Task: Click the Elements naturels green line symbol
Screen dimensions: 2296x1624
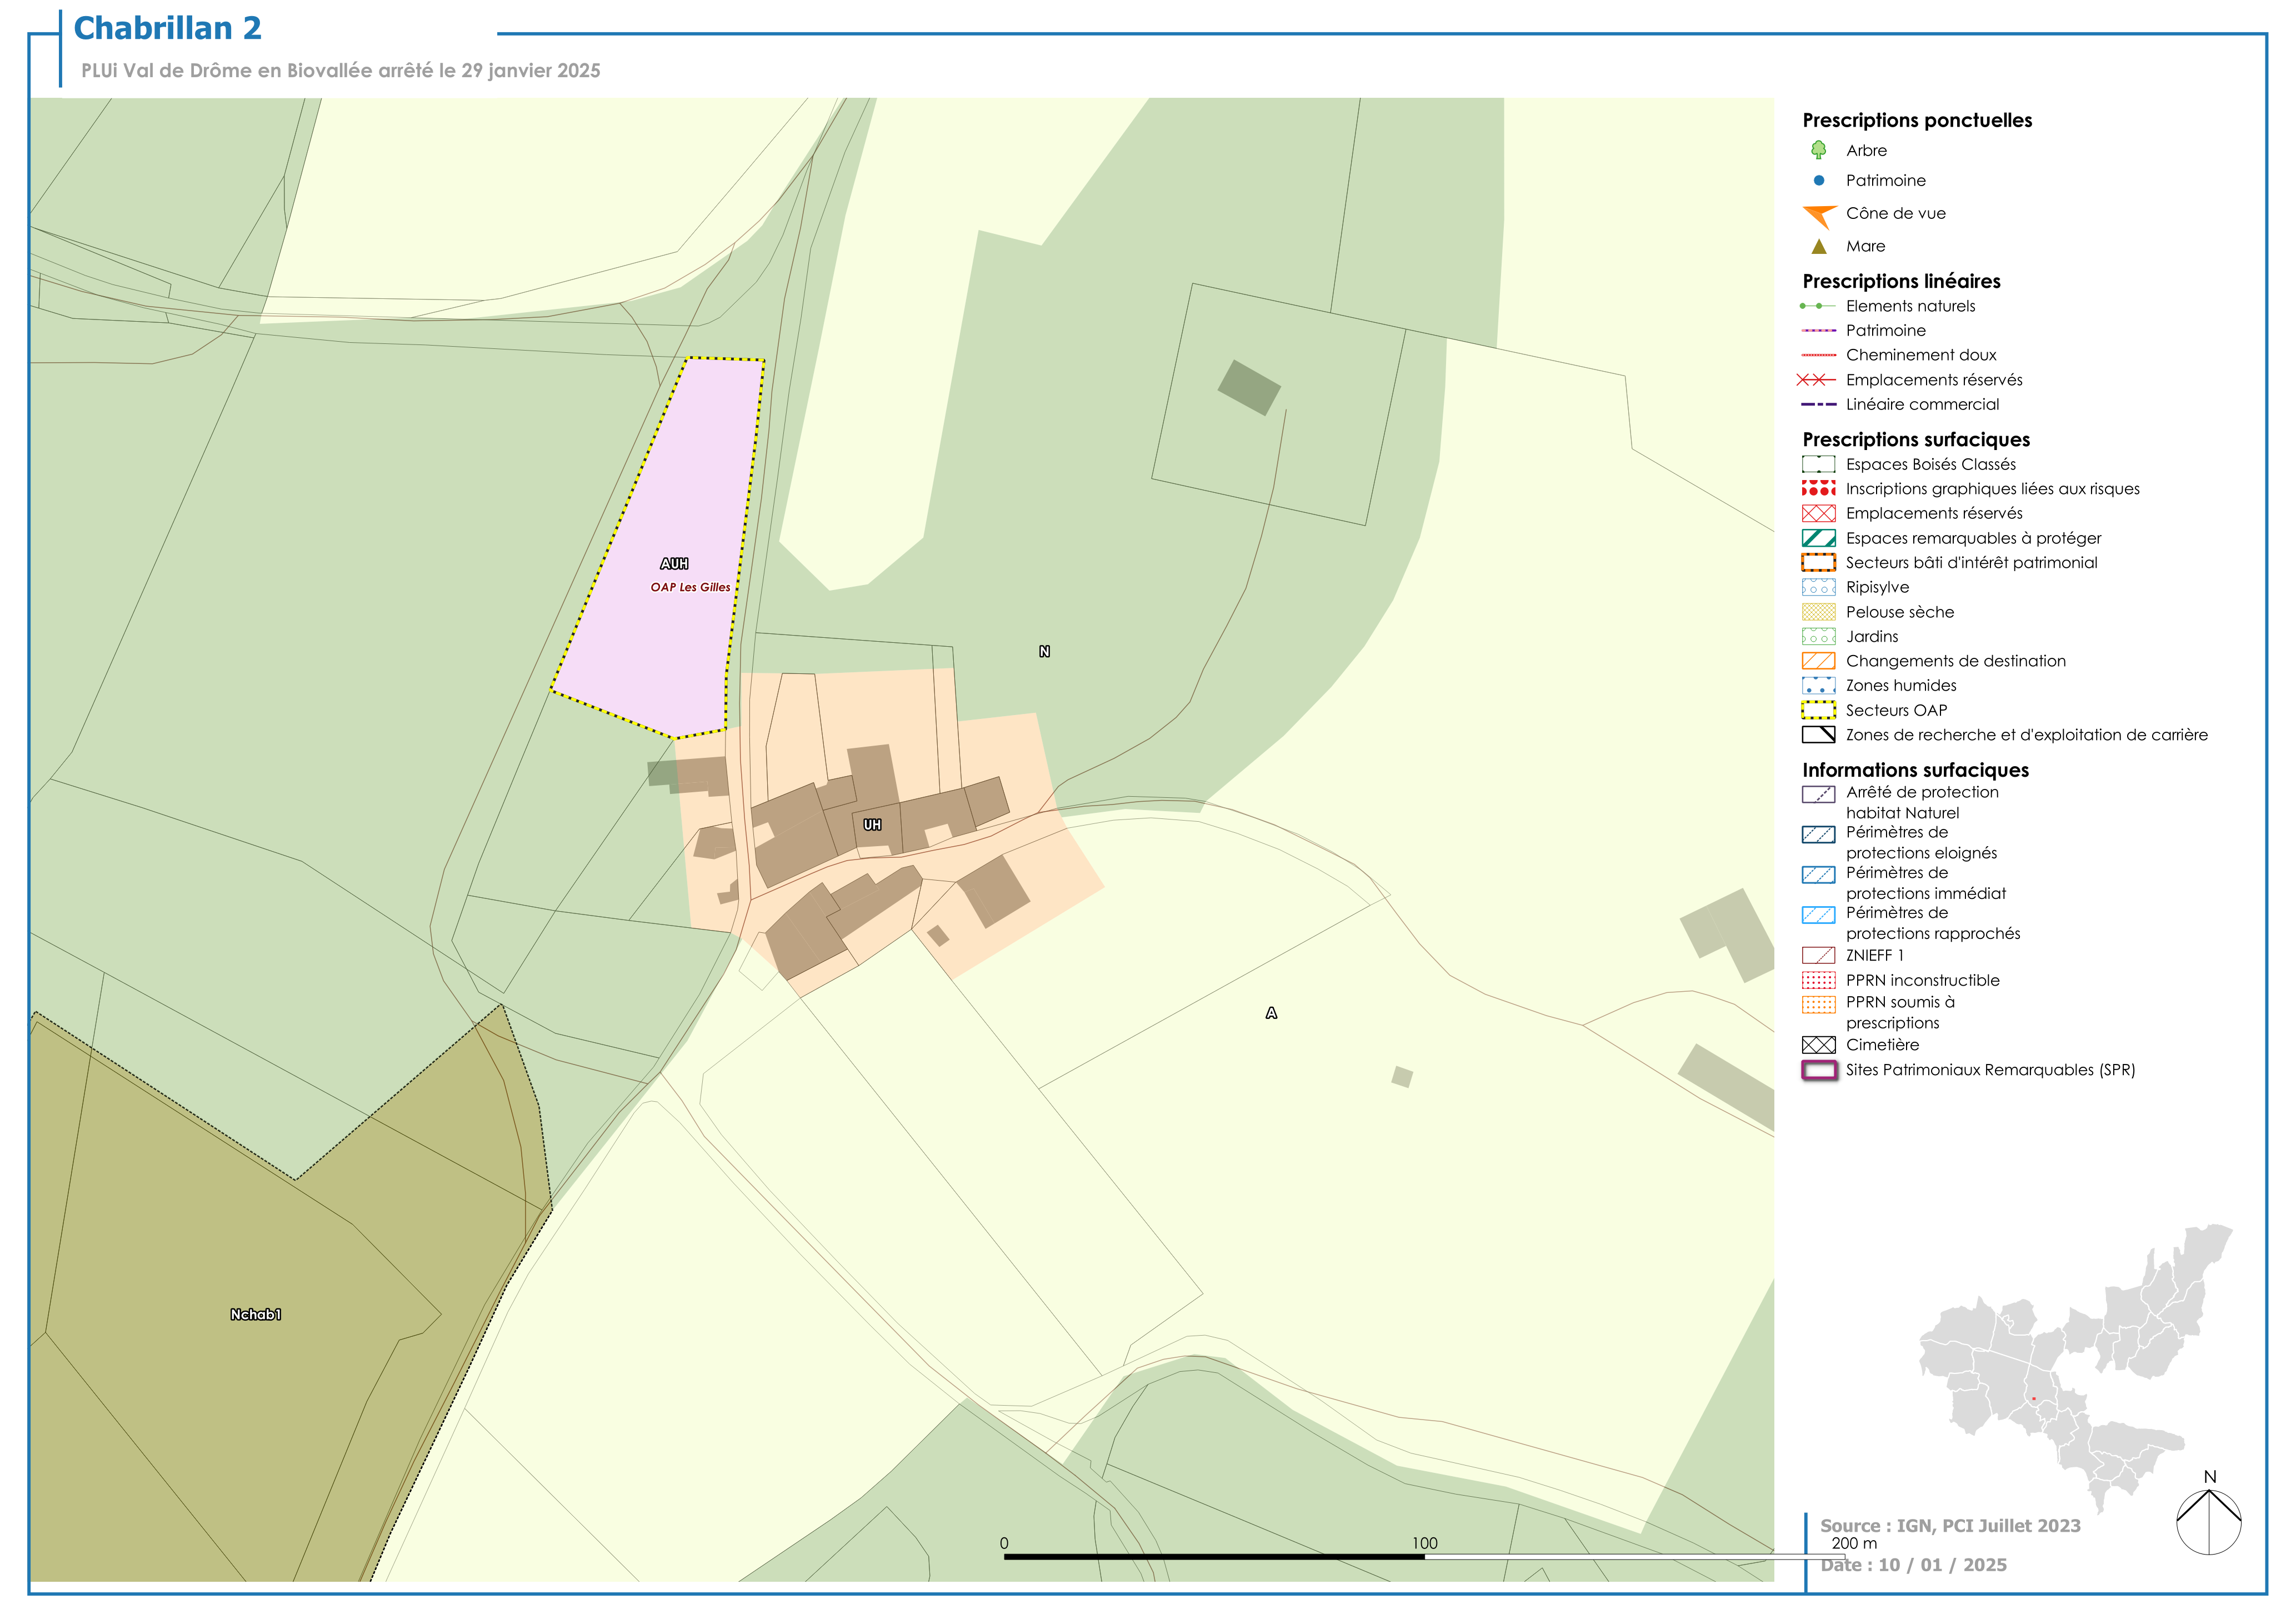Action: [x=1818, y=306]
